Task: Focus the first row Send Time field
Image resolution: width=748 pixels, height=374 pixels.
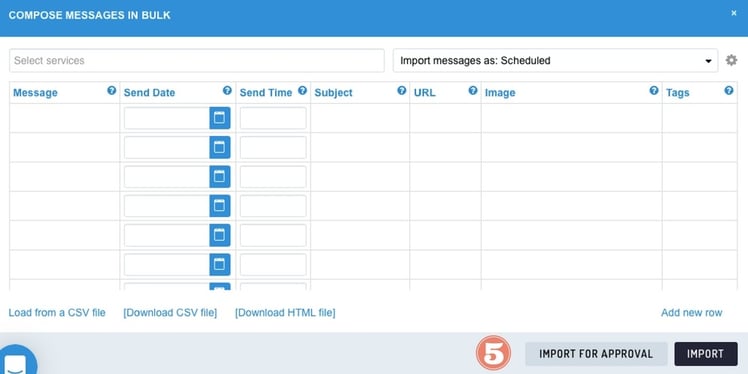Action: click(x=273, y=118)
